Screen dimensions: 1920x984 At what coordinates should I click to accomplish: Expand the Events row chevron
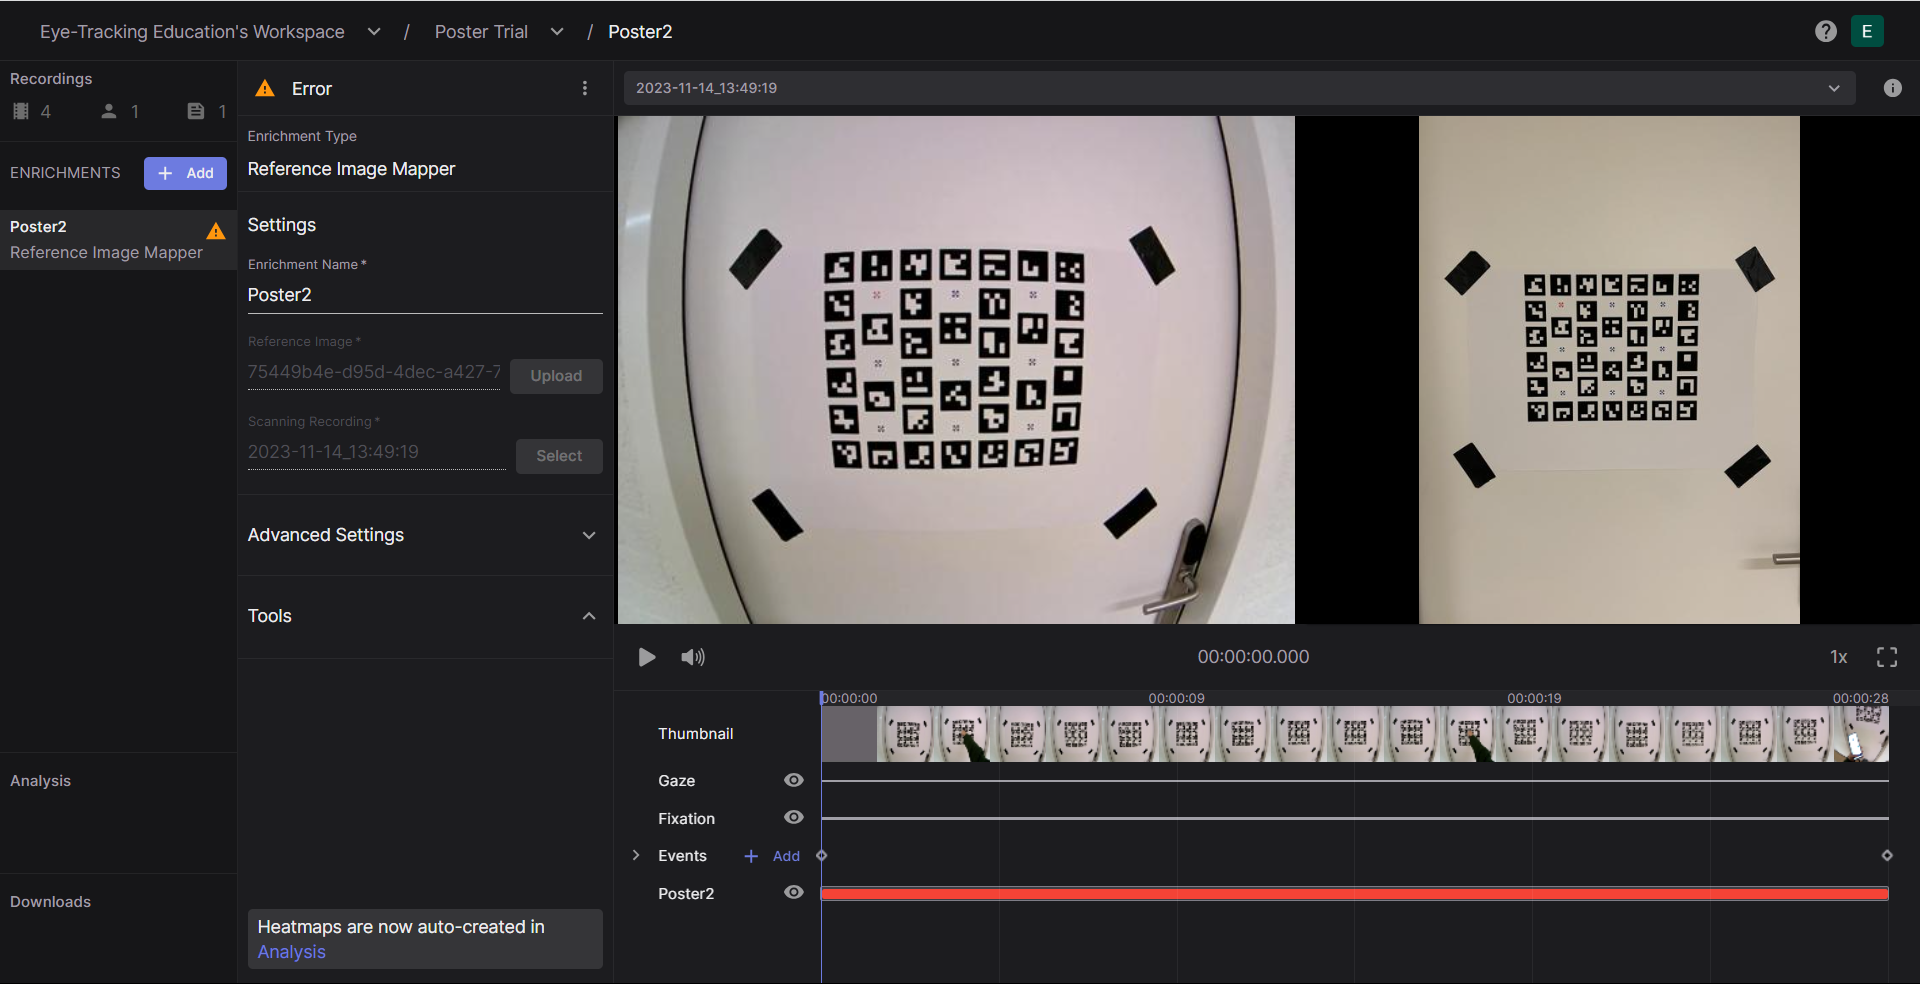tap(636, 856)
